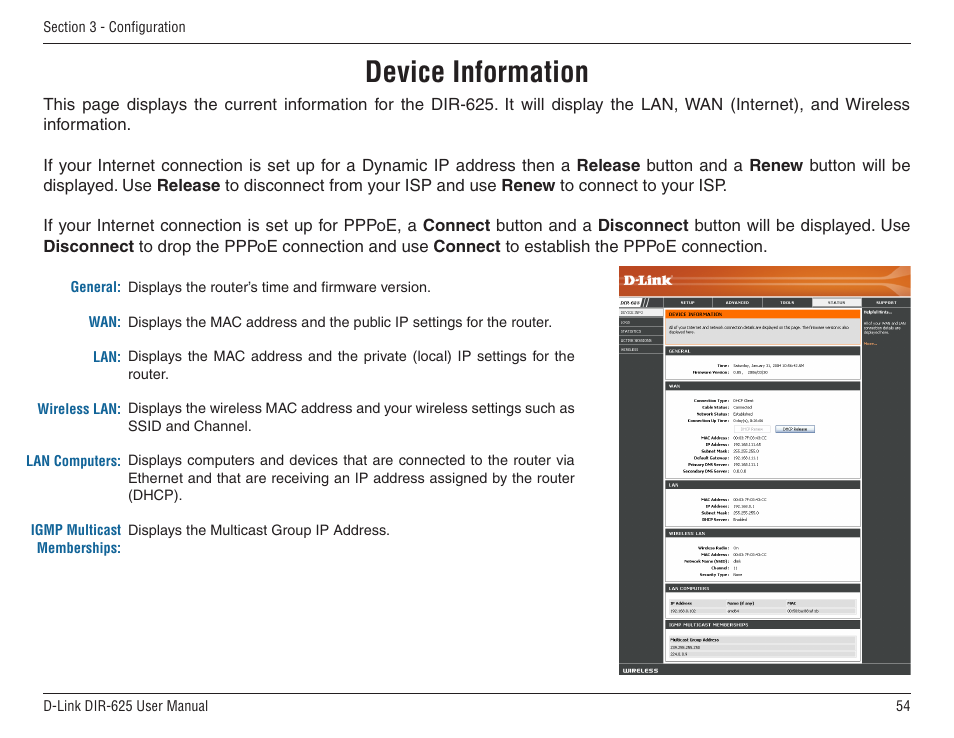Click the 'Device Information' page title

(477, 72)
